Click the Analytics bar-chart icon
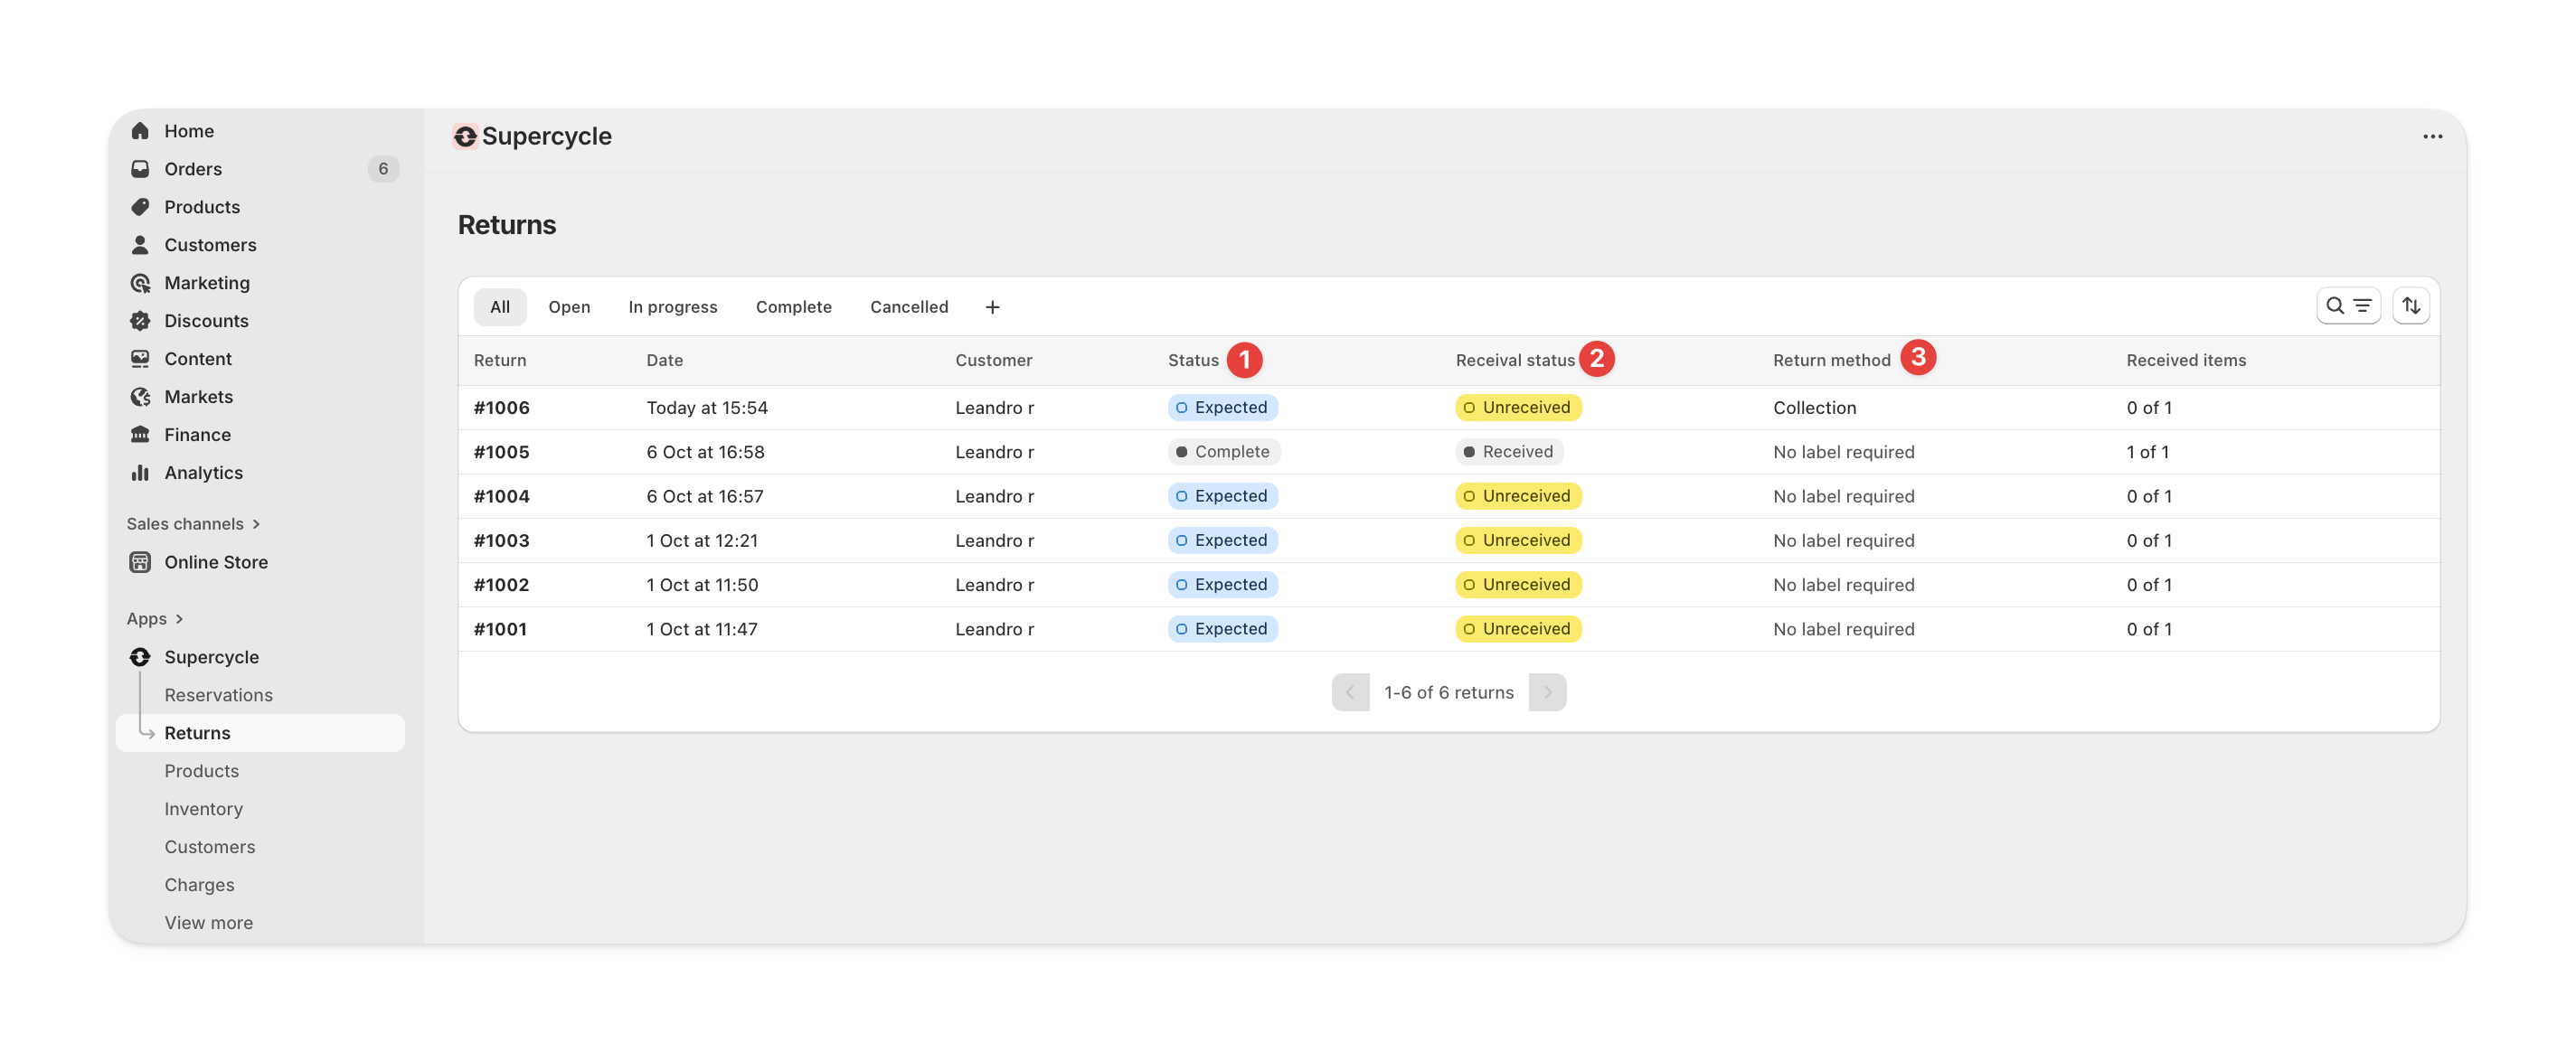 click(141, 472)
